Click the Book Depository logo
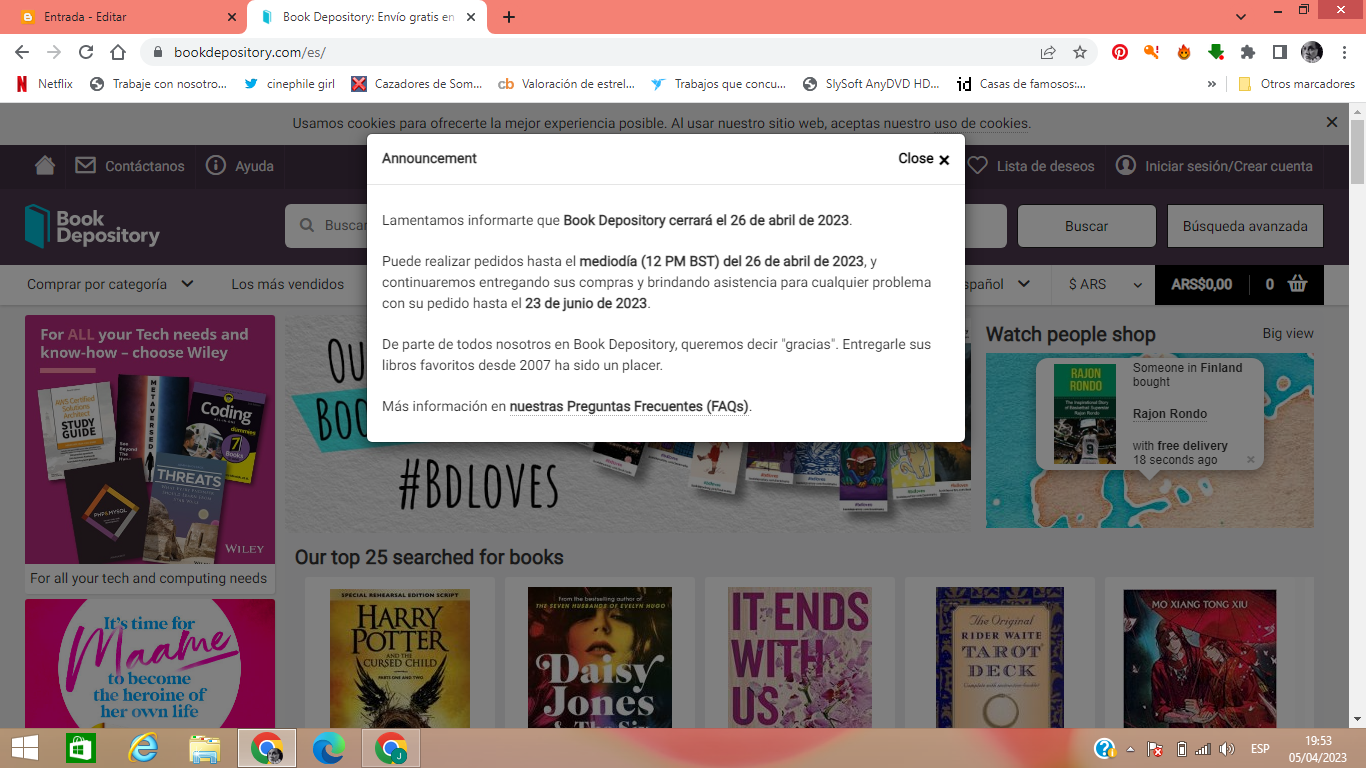 click(x=92, y=226)
